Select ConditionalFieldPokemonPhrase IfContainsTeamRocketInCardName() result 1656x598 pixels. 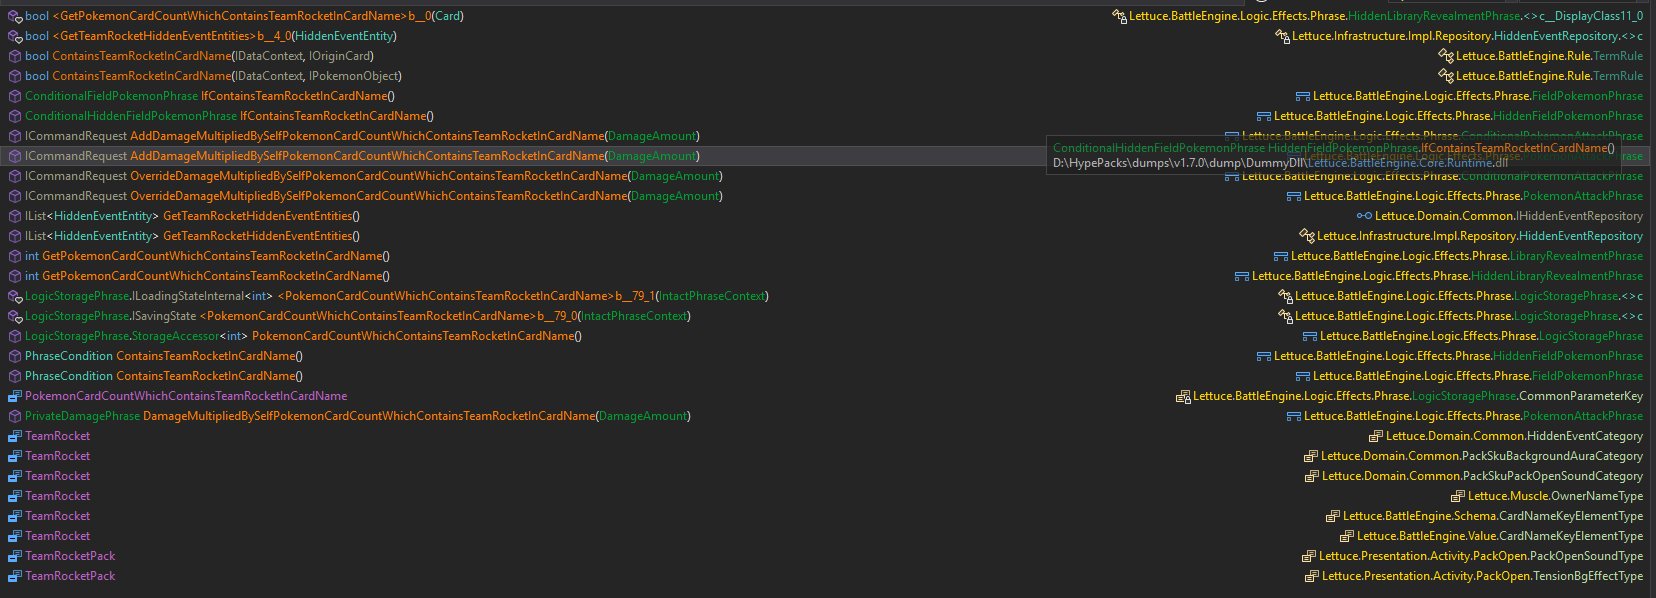point(210,96)
